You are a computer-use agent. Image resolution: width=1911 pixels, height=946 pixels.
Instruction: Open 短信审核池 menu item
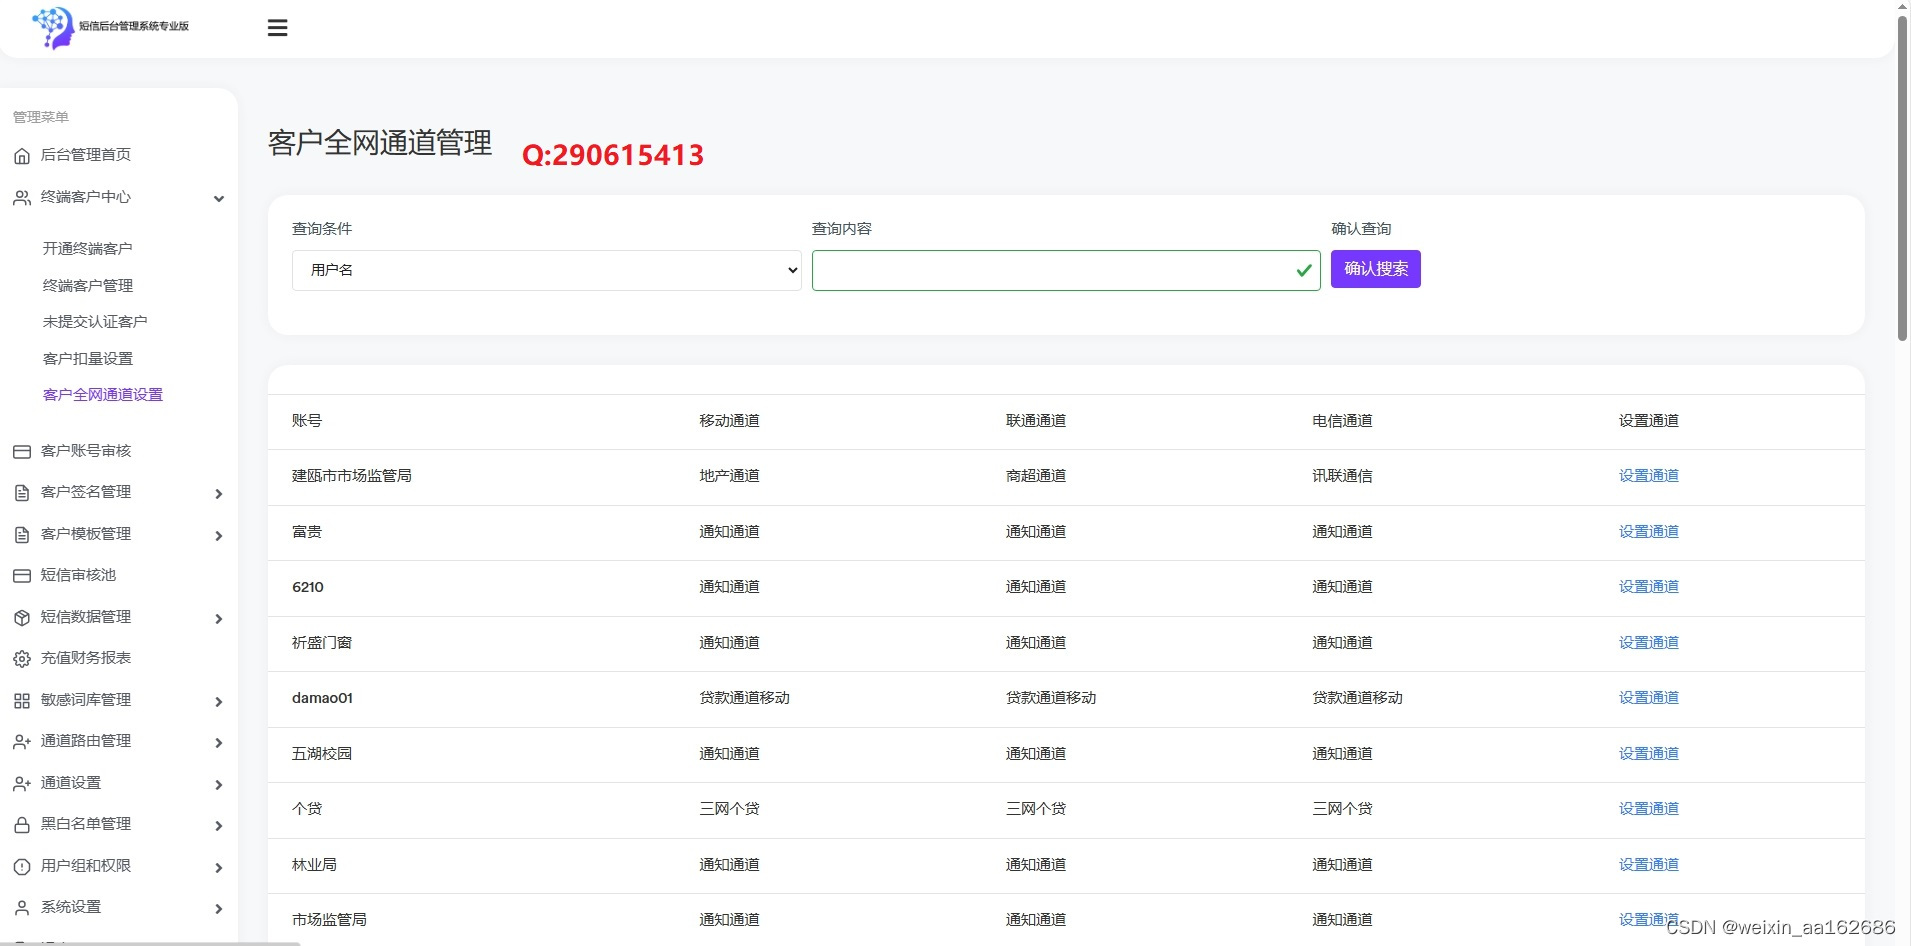point(79,575)
